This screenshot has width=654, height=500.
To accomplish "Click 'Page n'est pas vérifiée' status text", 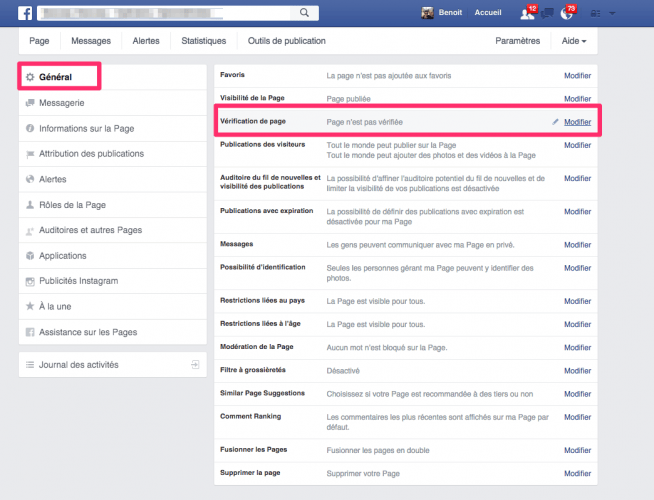I will click(365, 122).
